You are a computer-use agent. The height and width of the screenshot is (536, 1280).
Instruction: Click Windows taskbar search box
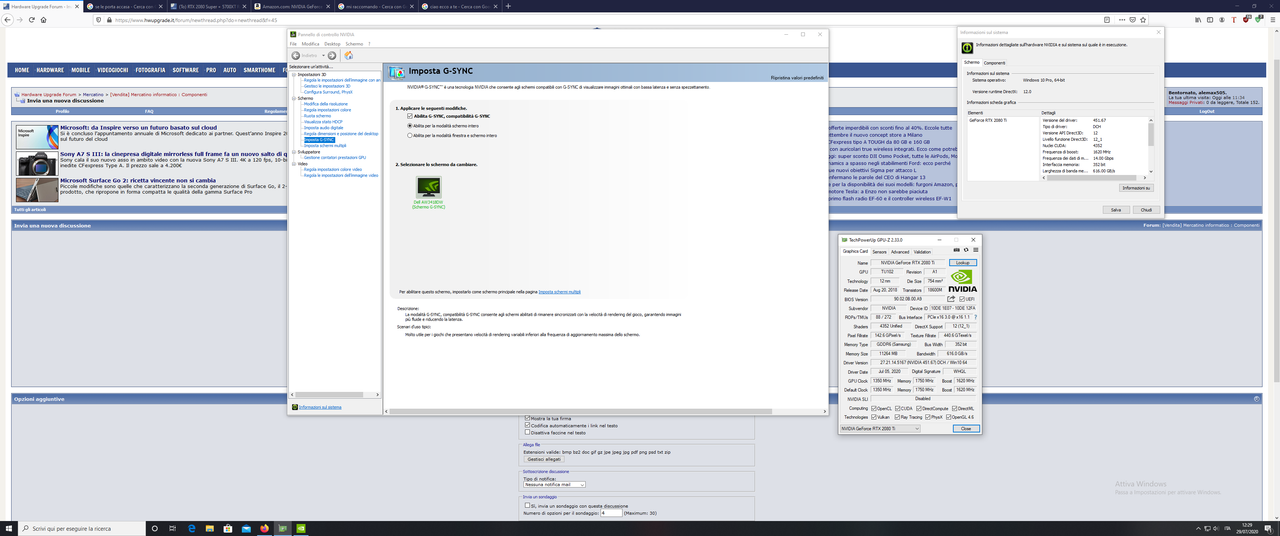click(x=83, y=527)
